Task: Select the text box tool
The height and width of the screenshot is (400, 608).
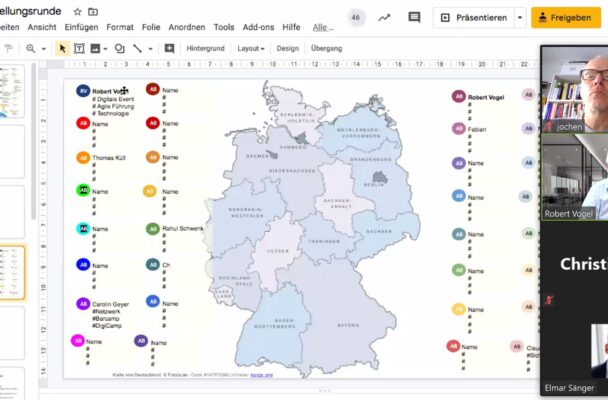Action: [79, 48]
